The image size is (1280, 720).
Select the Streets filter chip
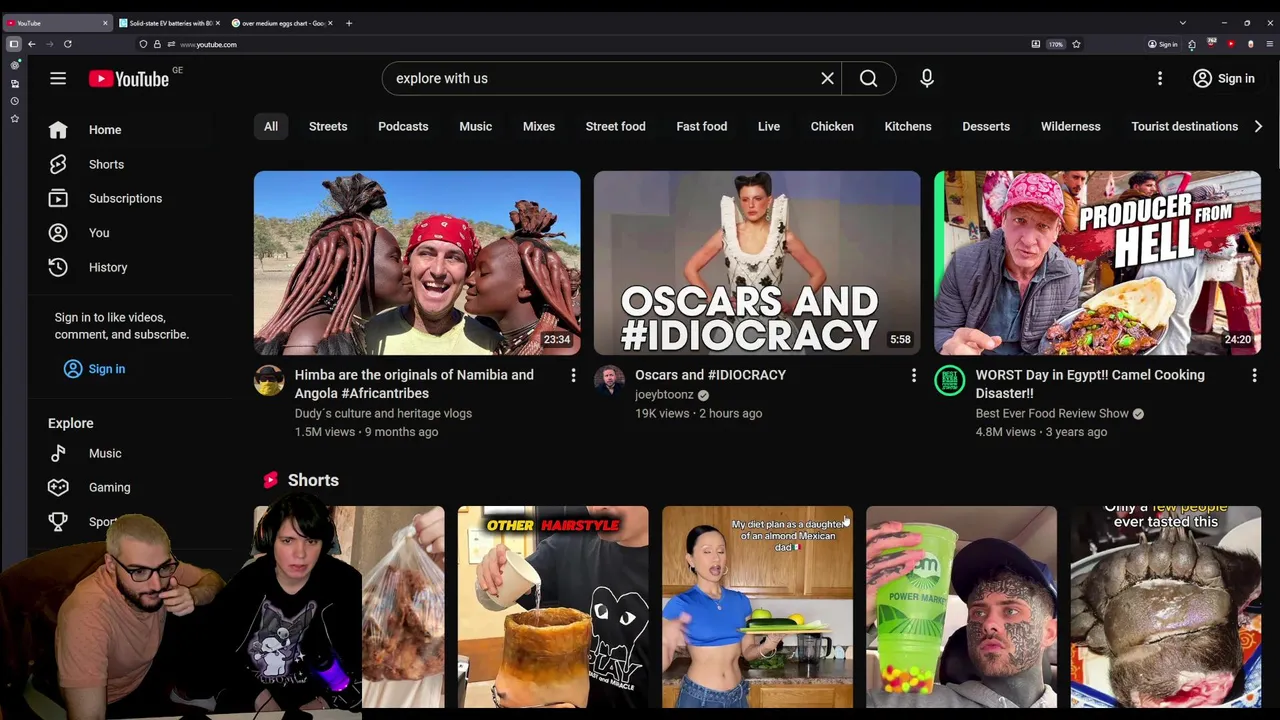tap(328, 126)
